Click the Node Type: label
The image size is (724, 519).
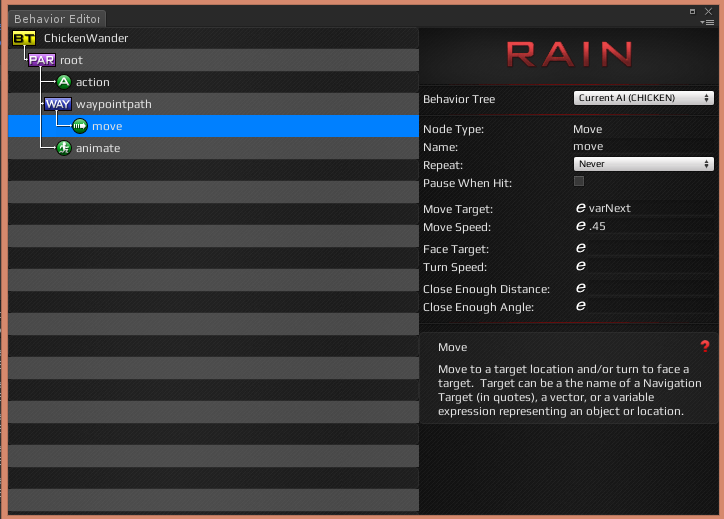click(x=453, y=129)
